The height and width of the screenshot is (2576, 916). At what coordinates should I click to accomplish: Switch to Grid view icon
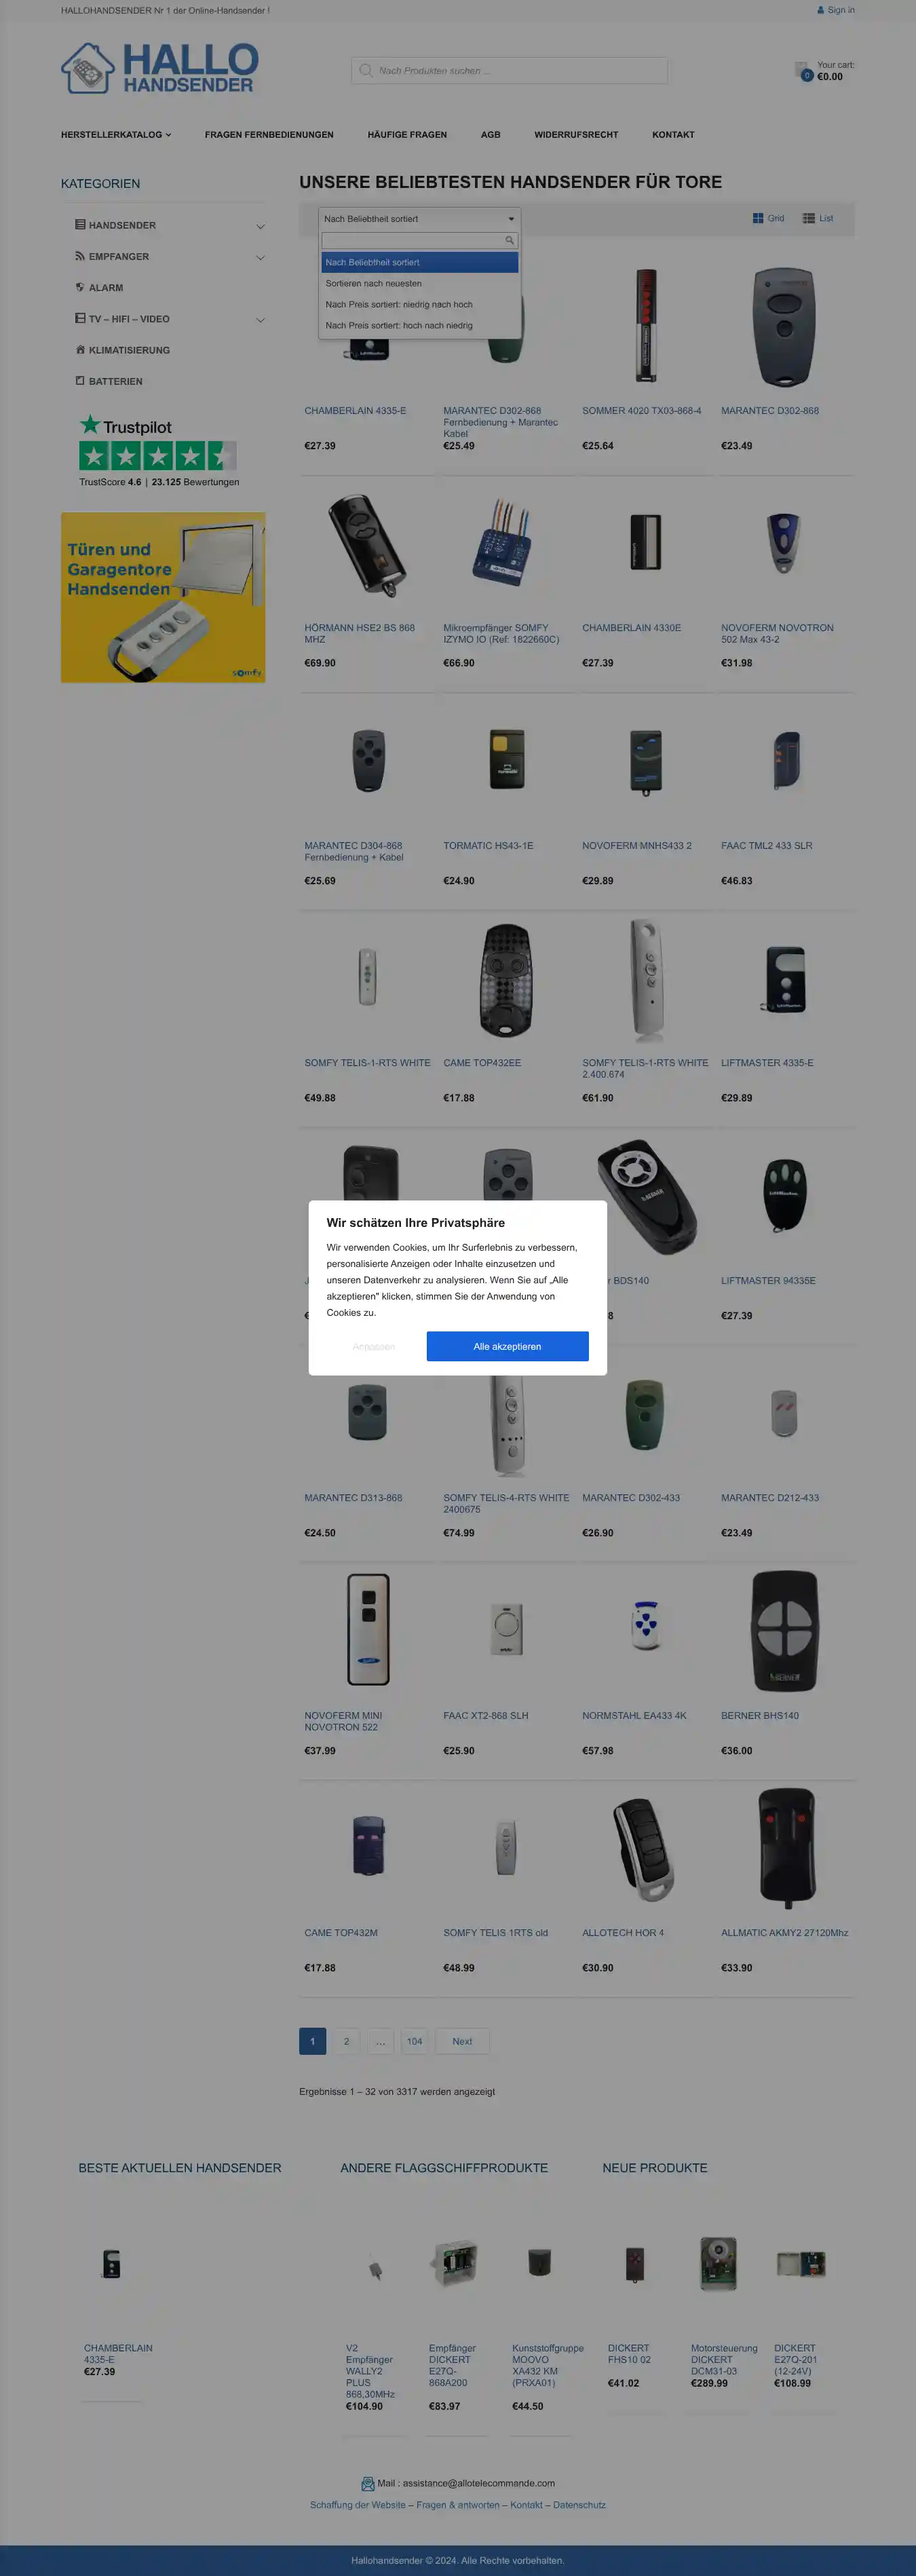(x=758, y=218)
